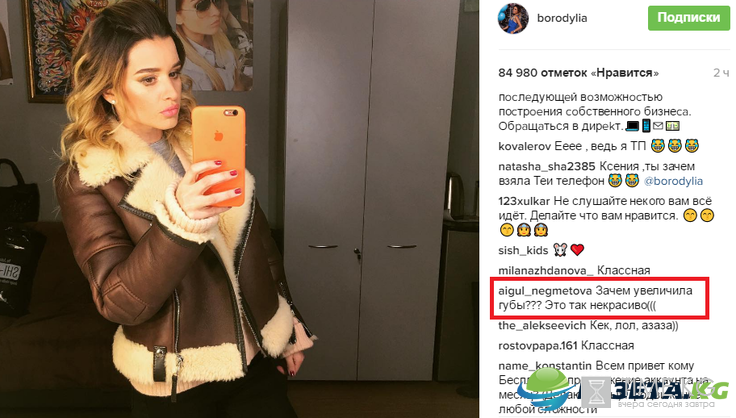Click the mouse emoji in sish_kids comment
Screen dimensions: 736x418
point(560,250)
